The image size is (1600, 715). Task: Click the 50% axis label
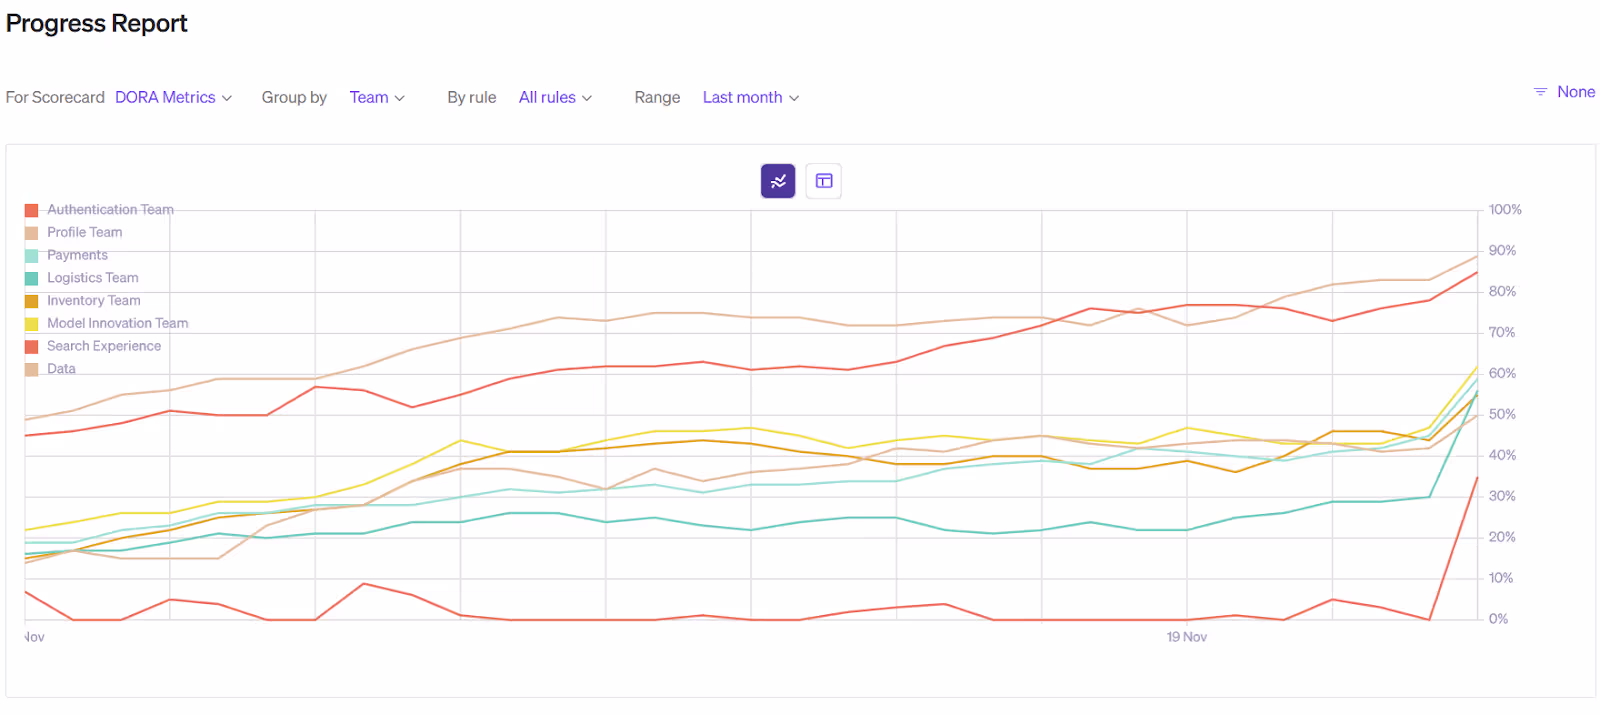coord(1502,414)
